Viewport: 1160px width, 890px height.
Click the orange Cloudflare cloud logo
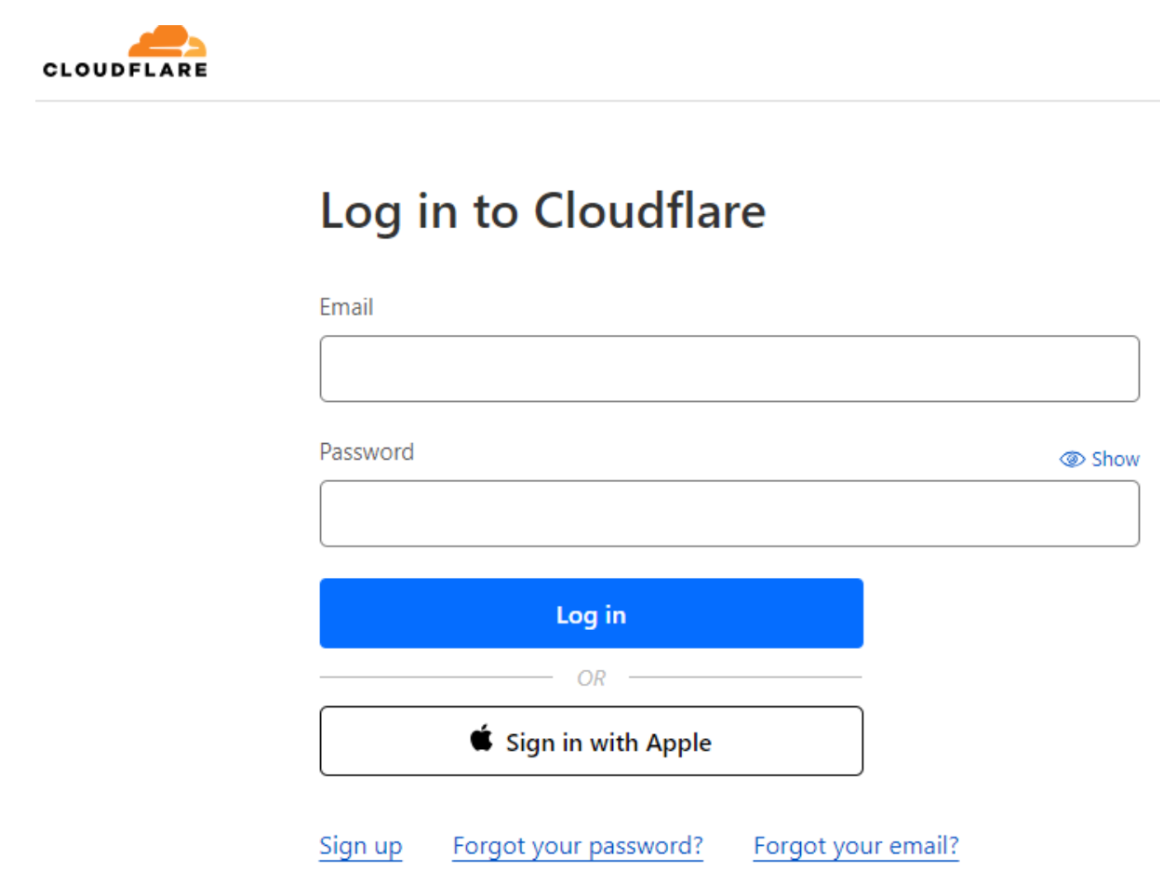pyautogui.click(x=167, y=41)
